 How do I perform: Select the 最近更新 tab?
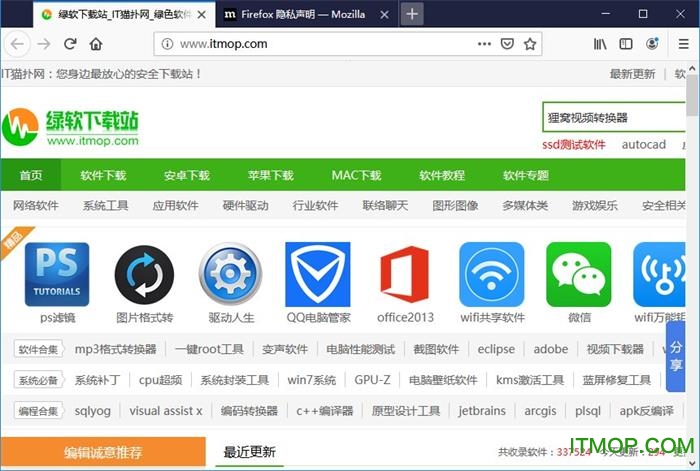tap(250, 452)
